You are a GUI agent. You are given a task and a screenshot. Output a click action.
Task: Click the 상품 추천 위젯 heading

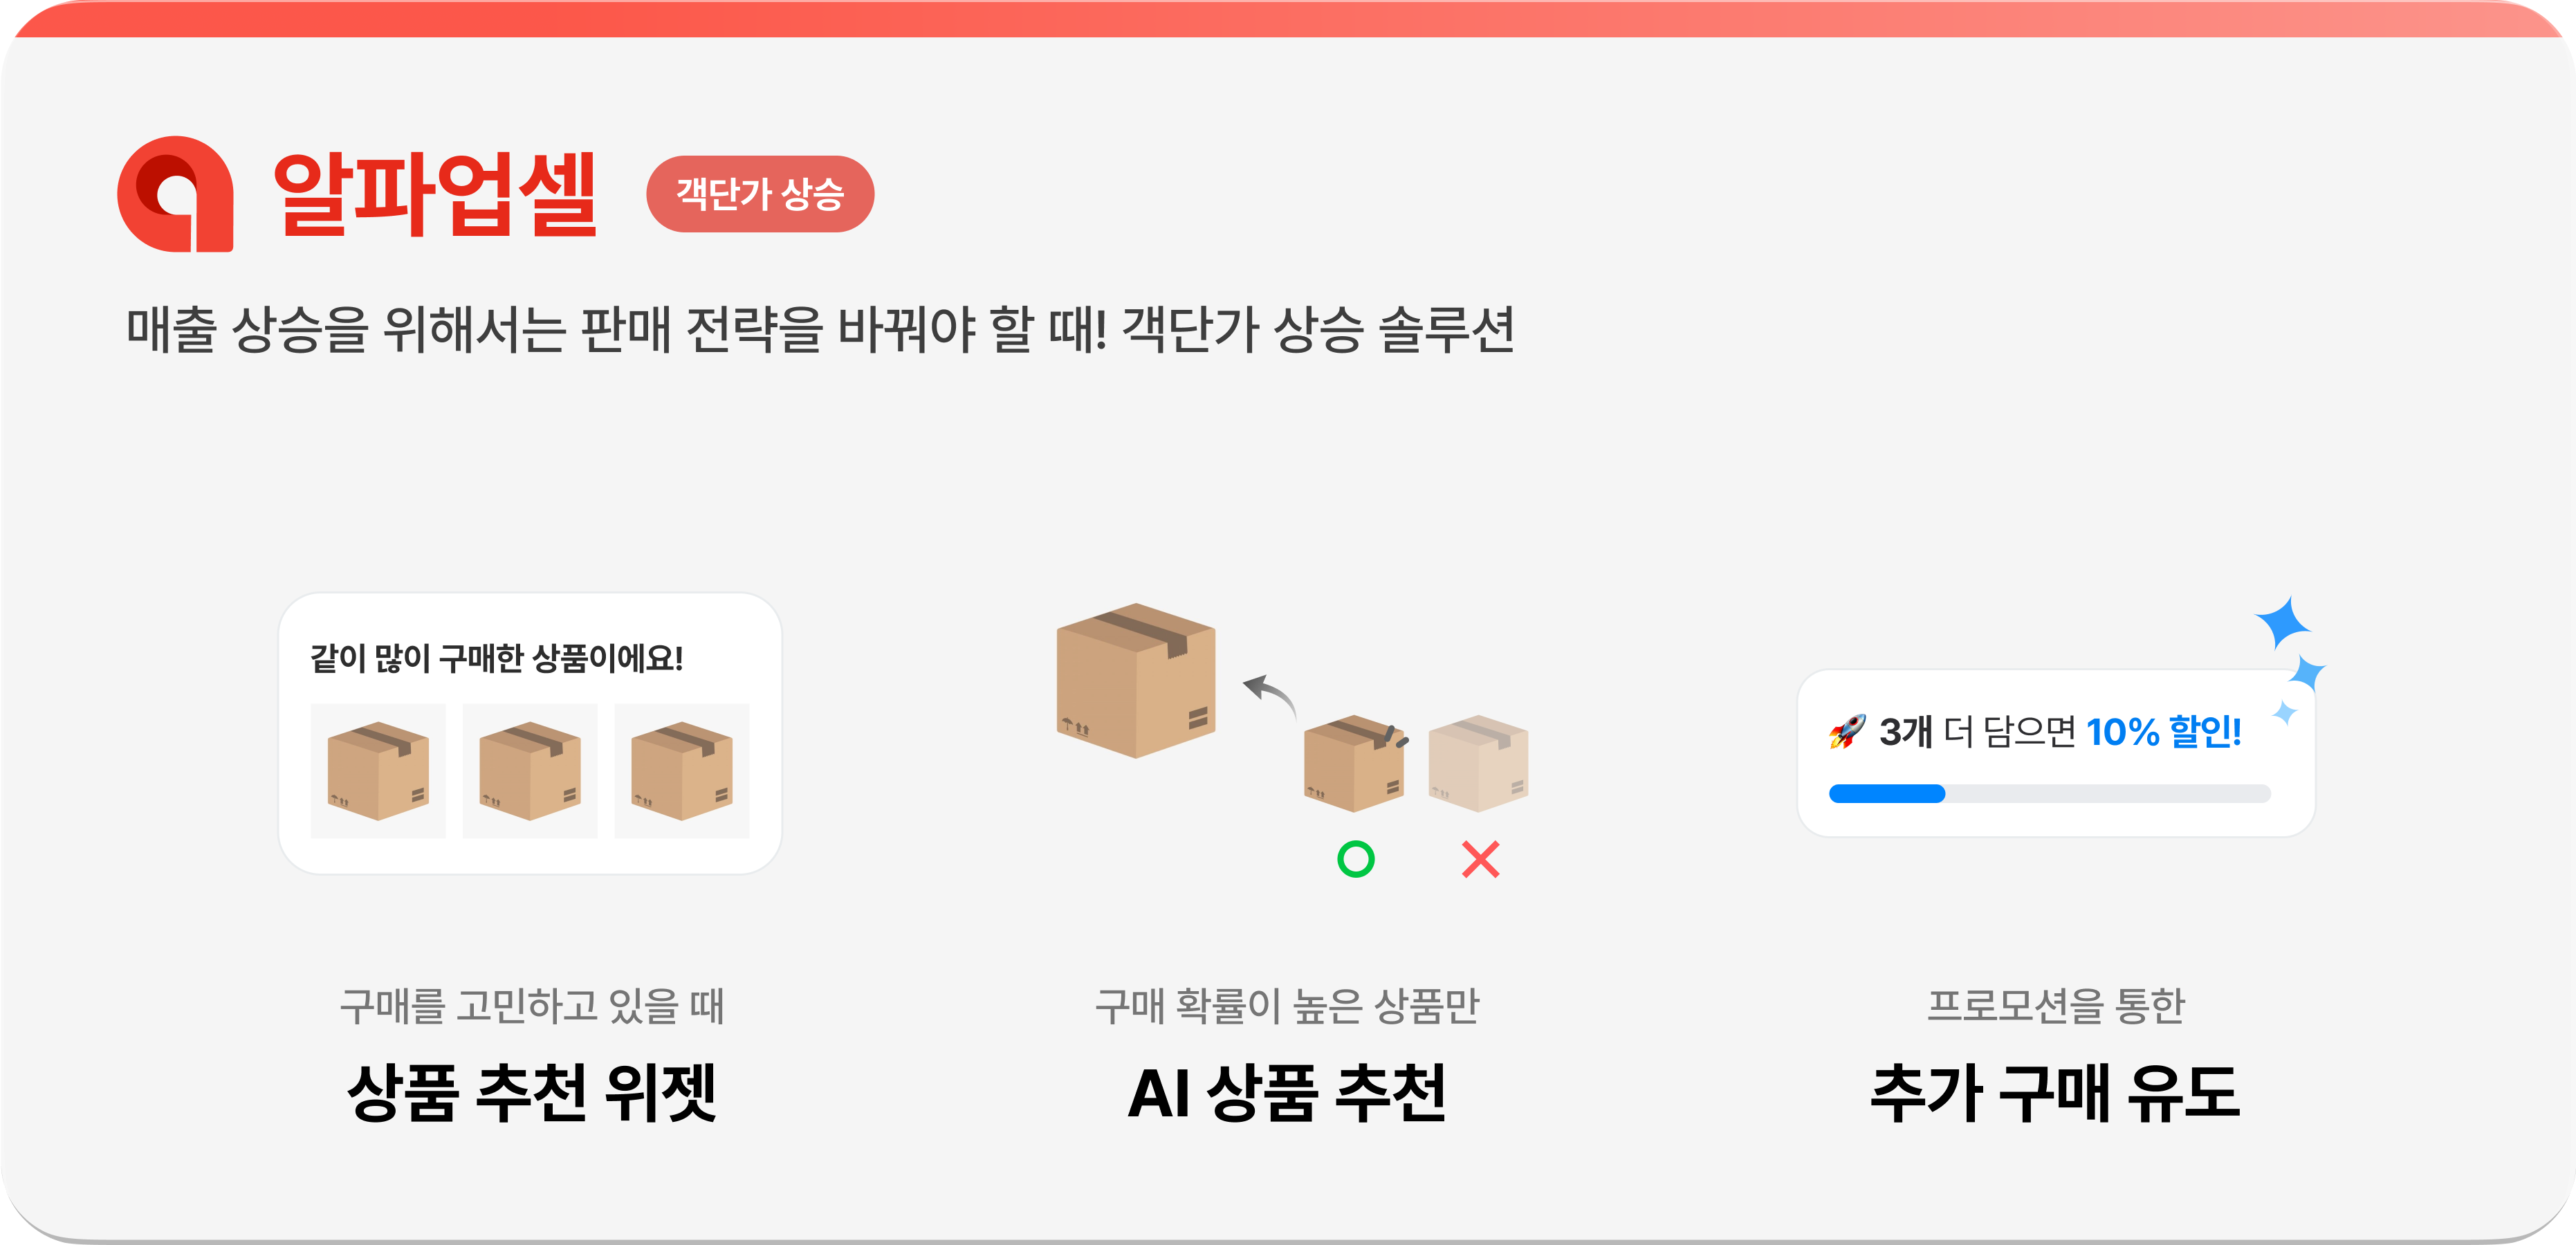(x=531, y=1092)
